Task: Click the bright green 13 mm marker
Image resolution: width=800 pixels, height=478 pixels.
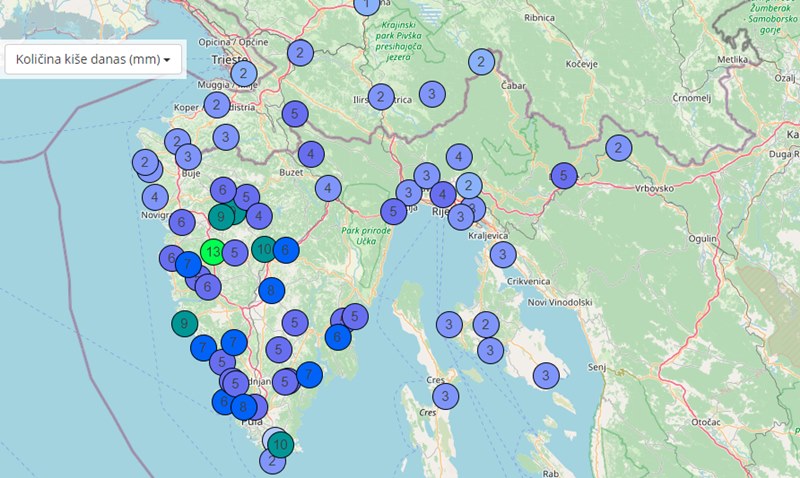Action: coord(213,252)
